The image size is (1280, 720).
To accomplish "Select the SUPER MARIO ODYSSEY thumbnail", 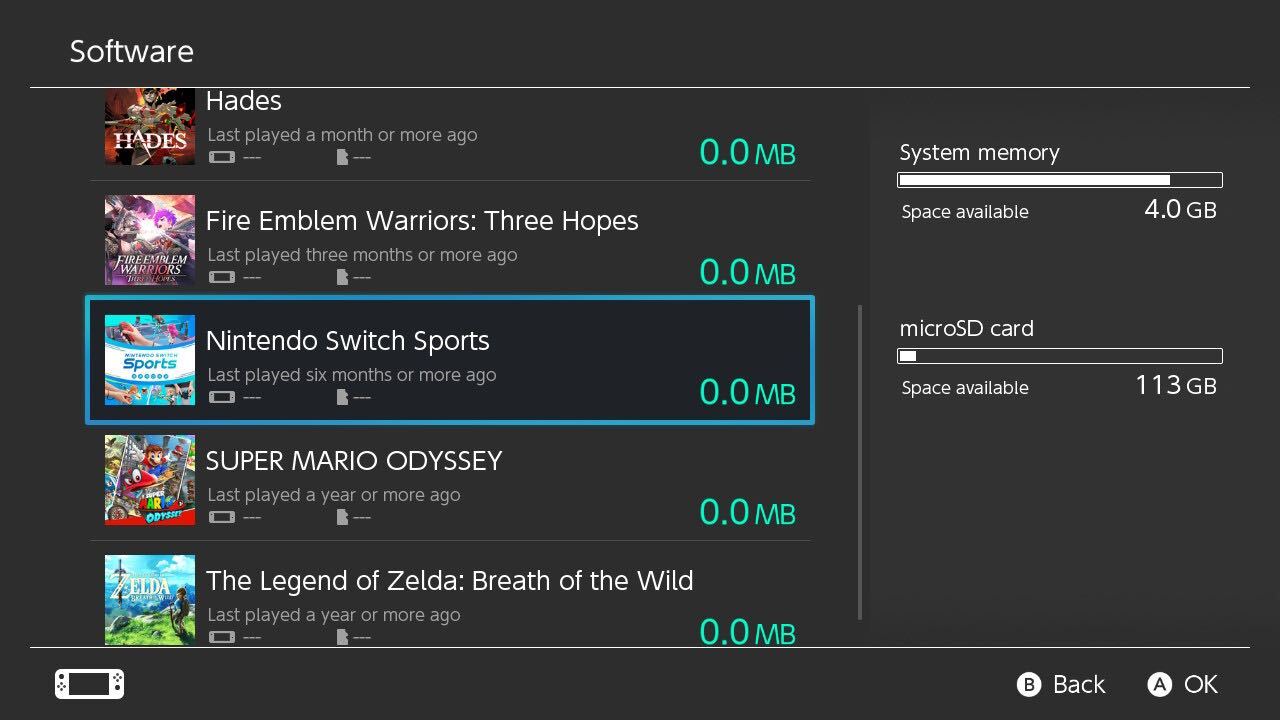I will 150,480.
